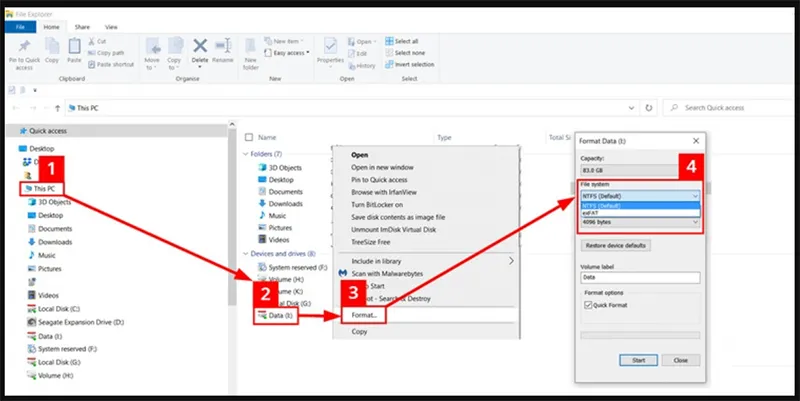This screenshot has height=401, width=800.
Task: Open 3D Objects folder in file list
Action: (280, 167)
